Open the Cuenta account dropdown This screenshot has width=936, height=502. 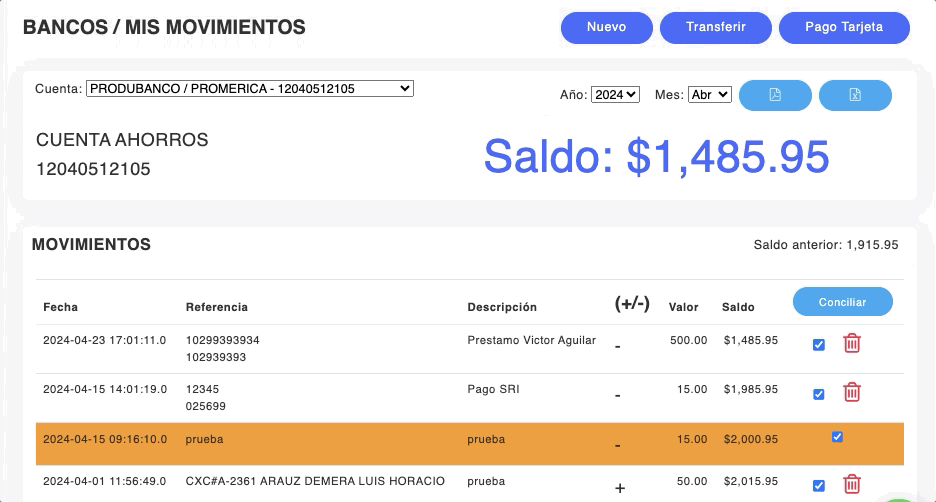pos(249,89)
